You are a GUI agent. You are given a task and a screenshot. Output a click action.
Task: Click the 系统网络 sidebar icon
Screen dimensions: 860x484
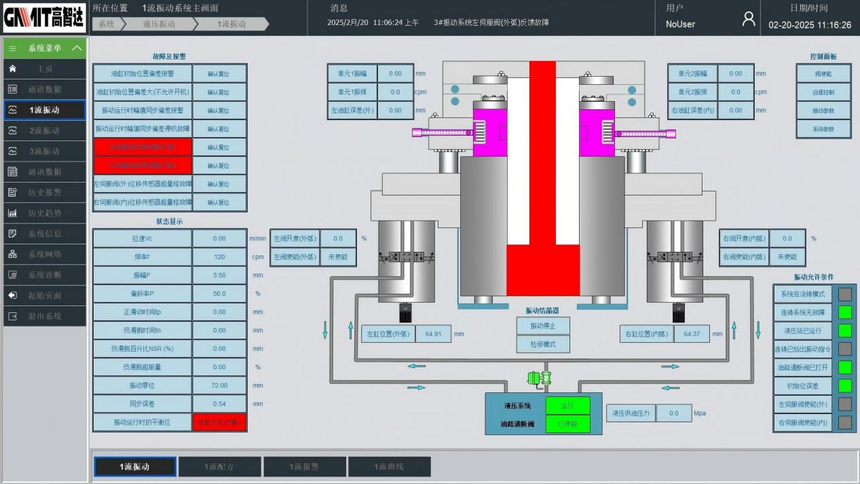click(12, 254)
